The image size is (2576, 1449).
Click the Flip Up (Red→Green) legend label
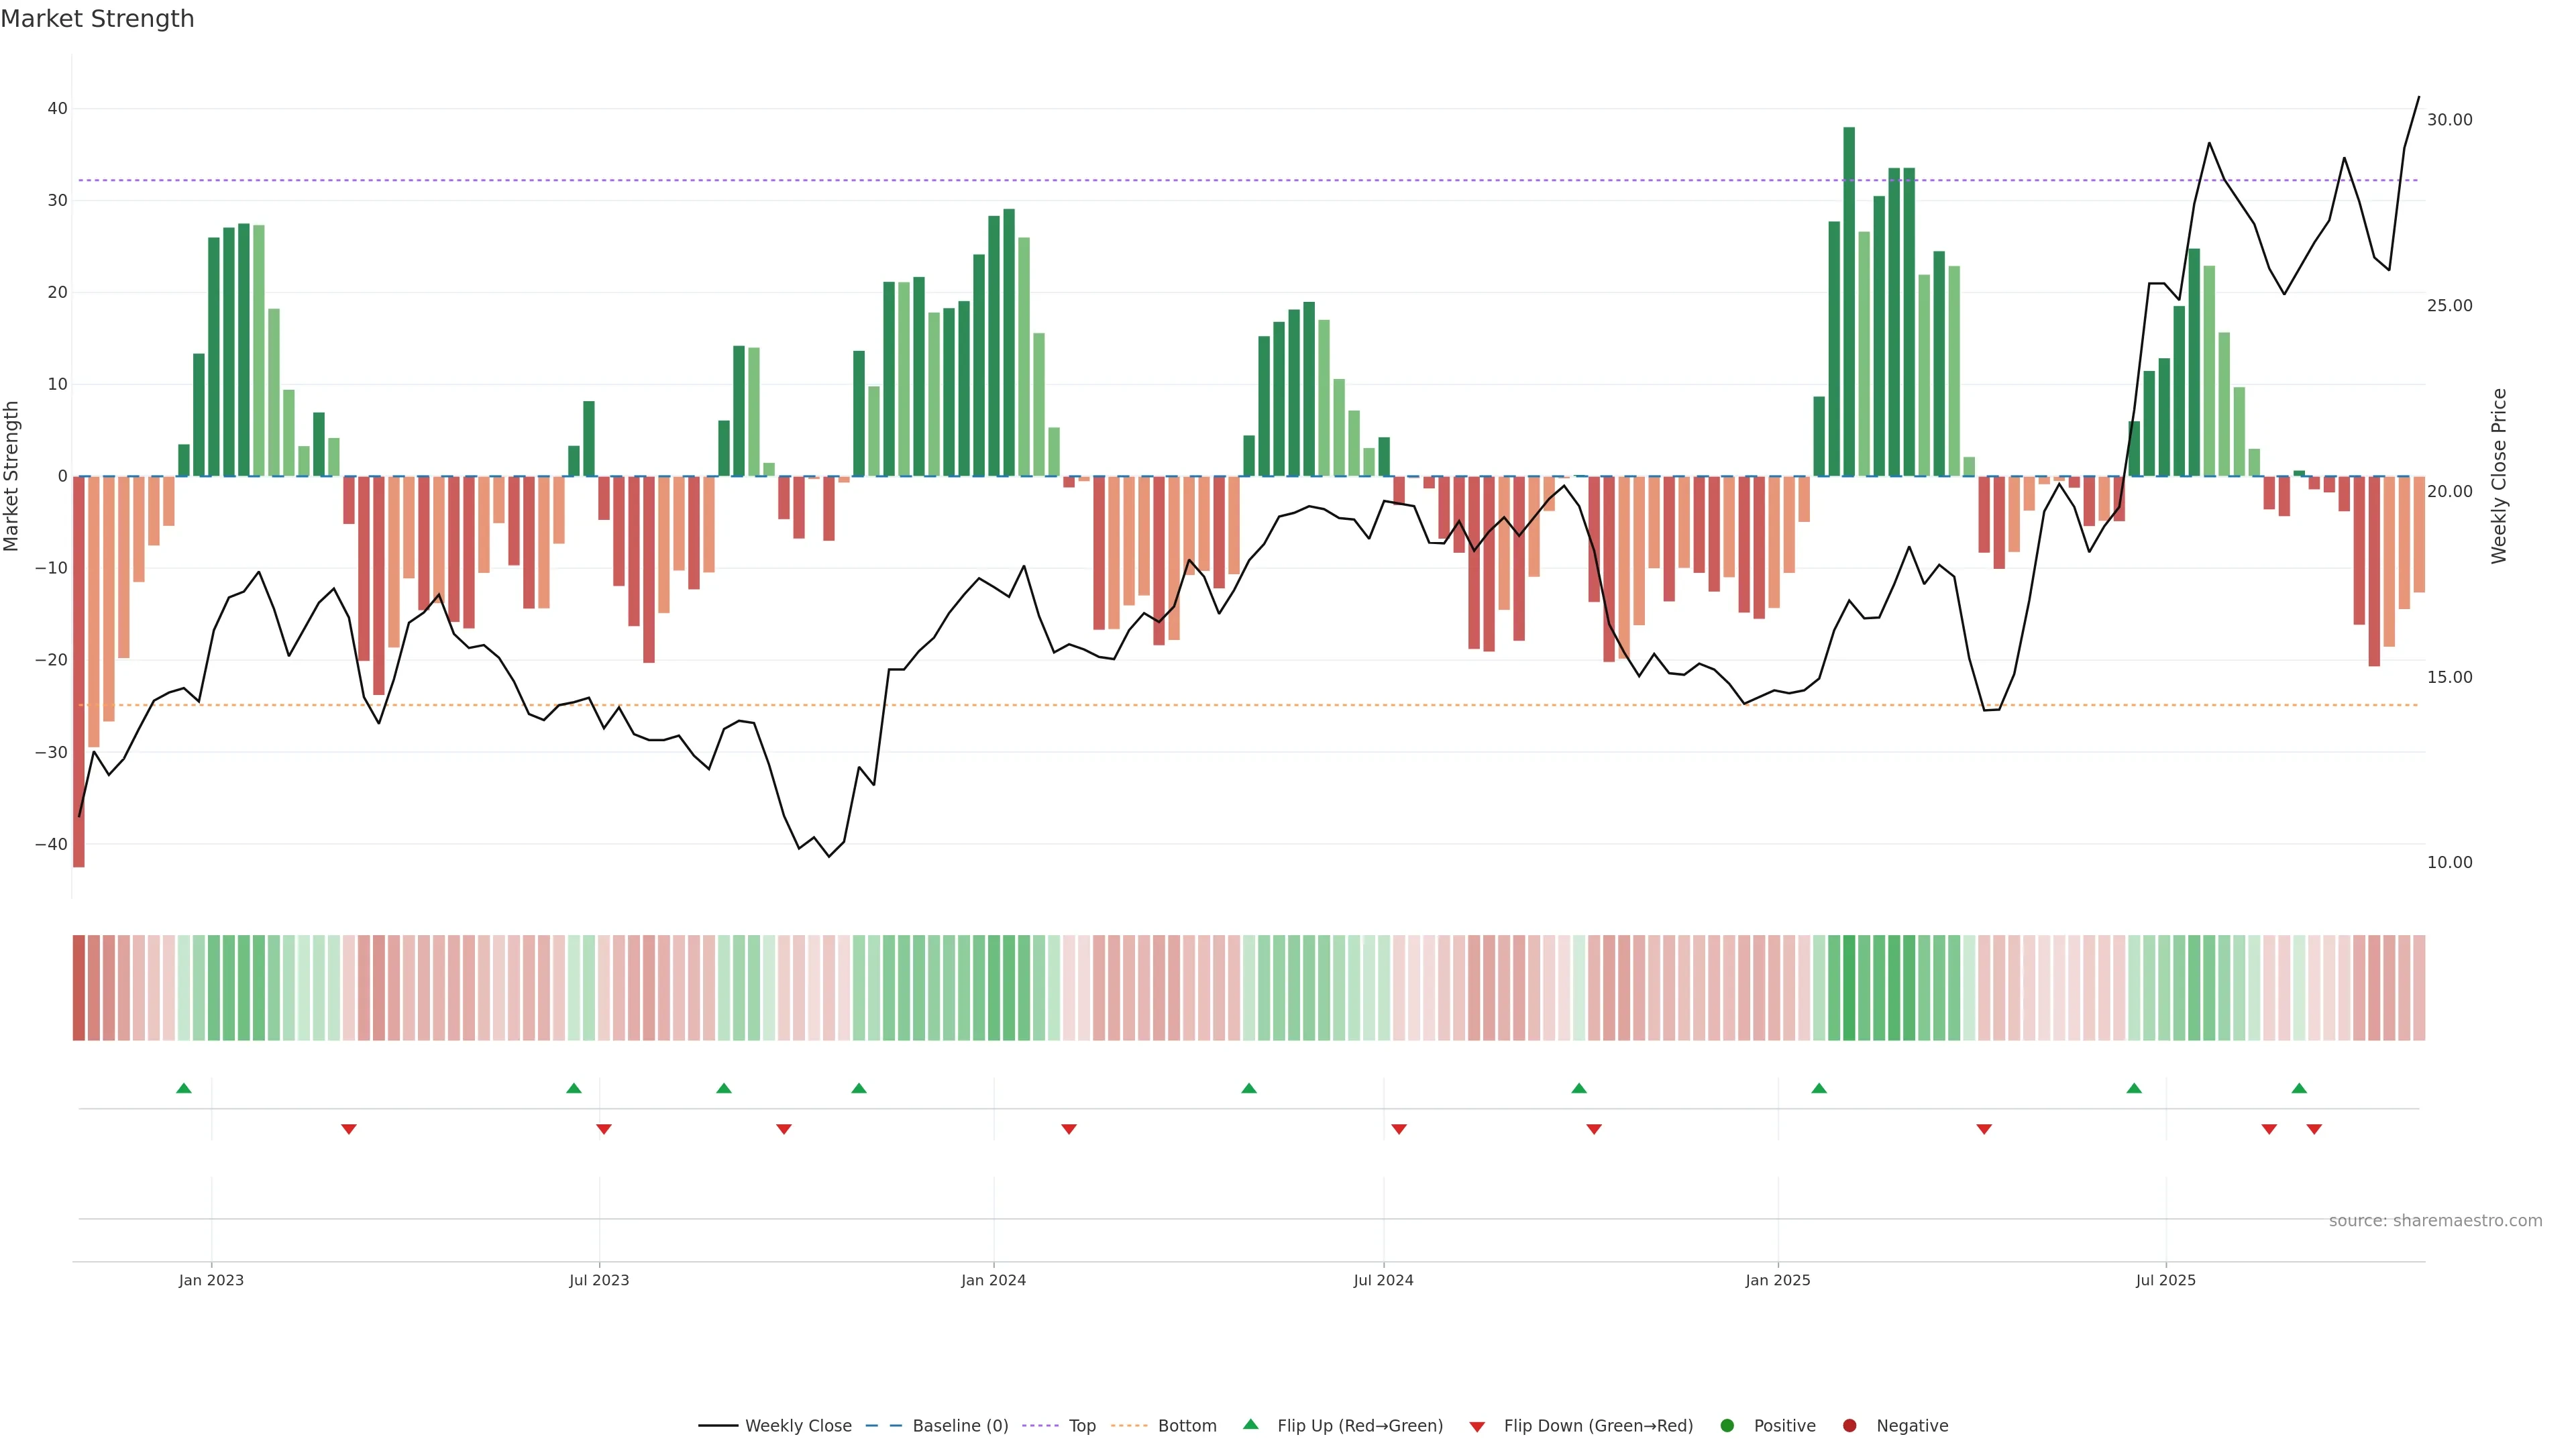pyautogui.click(x=1359, y=1426)
